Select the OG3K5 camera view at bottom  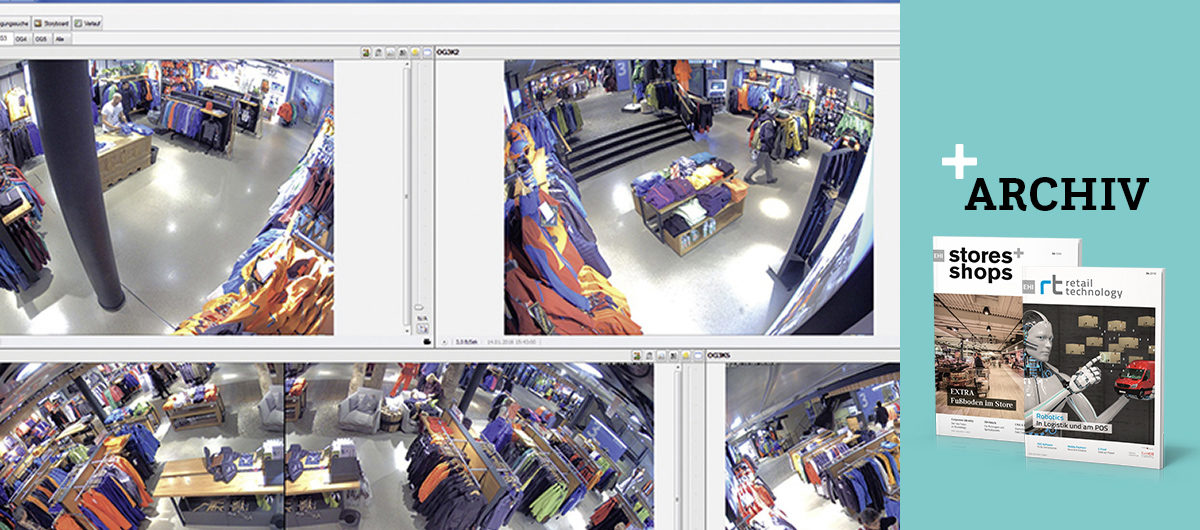pos(813,446)
